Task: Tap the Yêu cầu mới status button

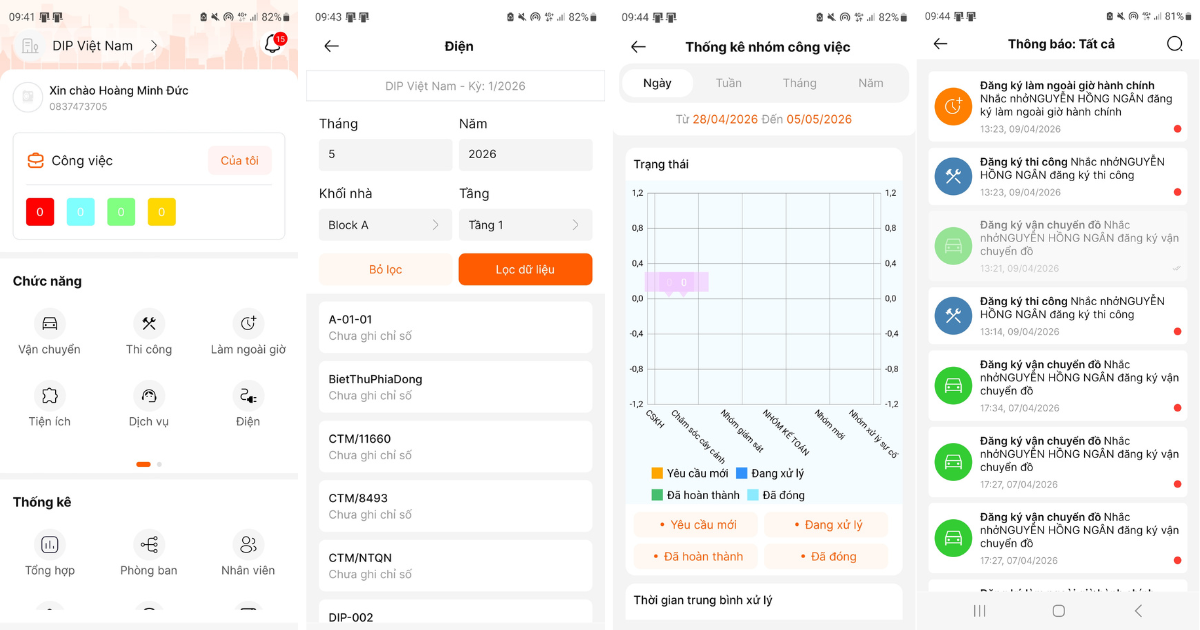Action: [696, 525]
